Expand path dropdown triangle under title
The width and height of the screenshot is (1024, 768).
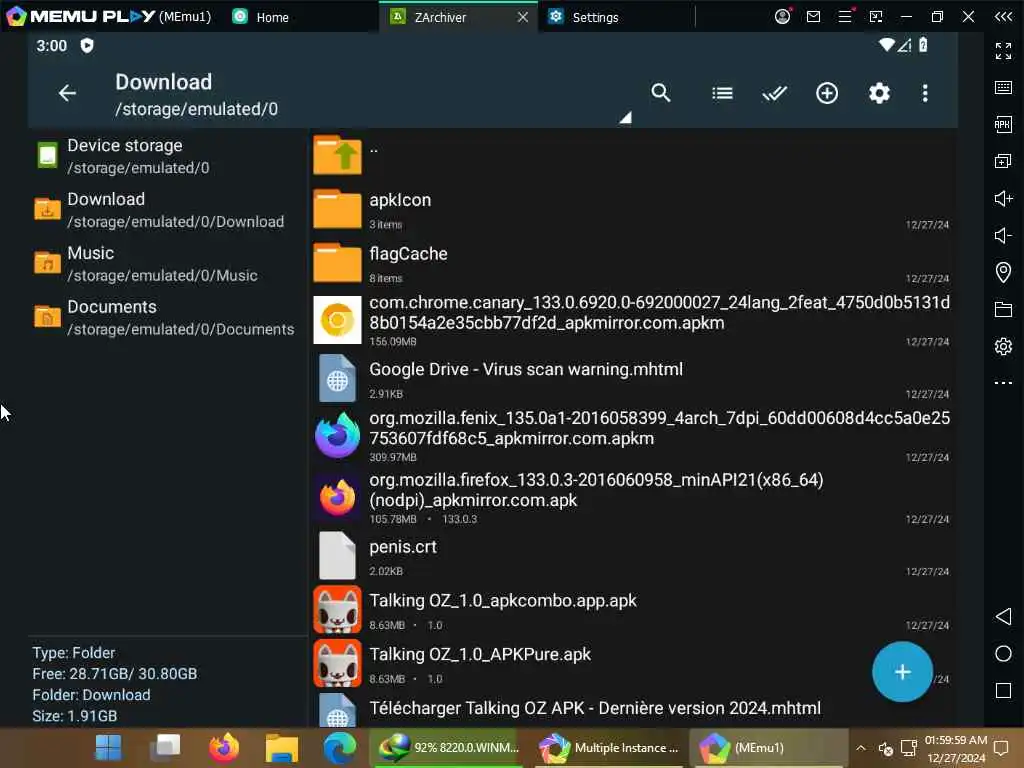point(625,118)
